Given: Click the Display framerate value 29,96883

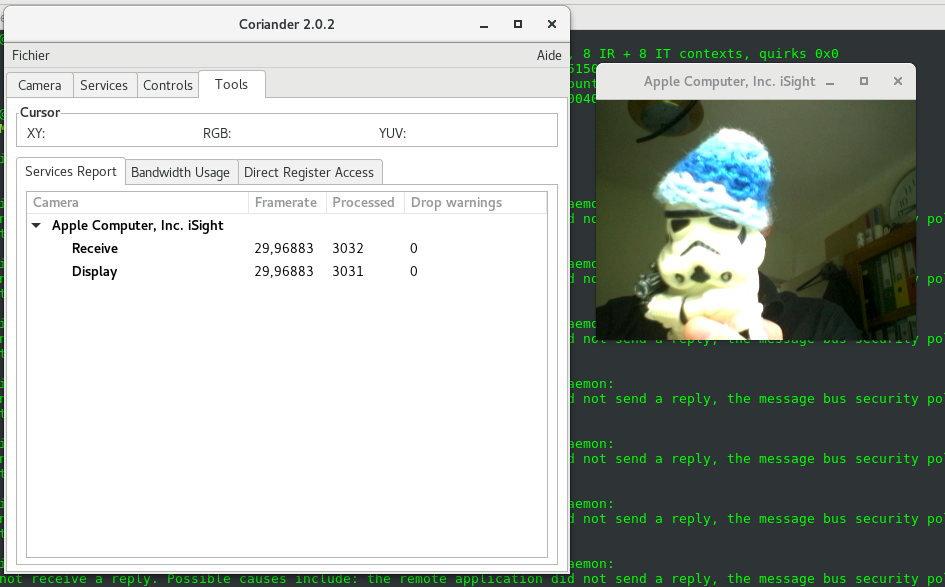Looking at the screenshot, I should [284, 271].
